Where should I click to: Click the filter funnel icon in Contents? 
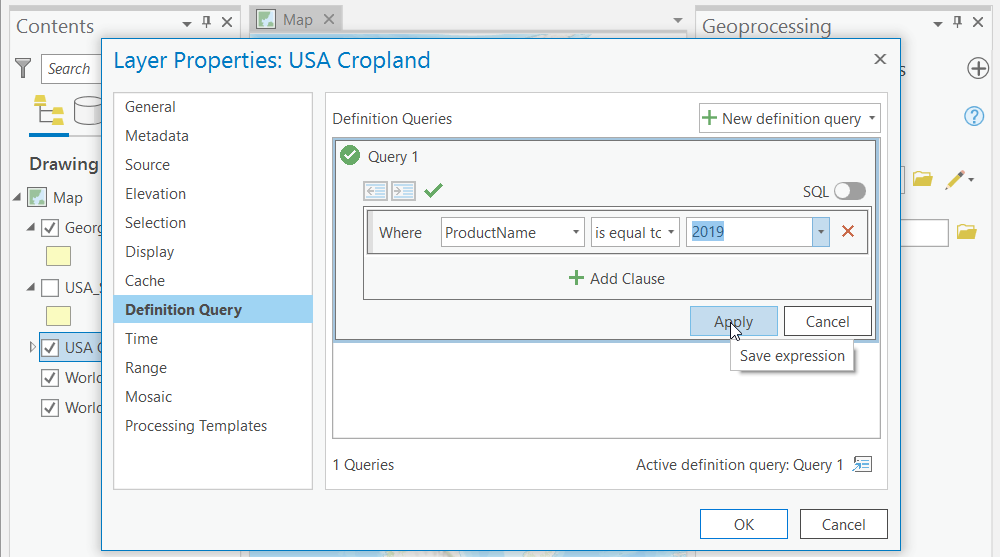(23, 68)
